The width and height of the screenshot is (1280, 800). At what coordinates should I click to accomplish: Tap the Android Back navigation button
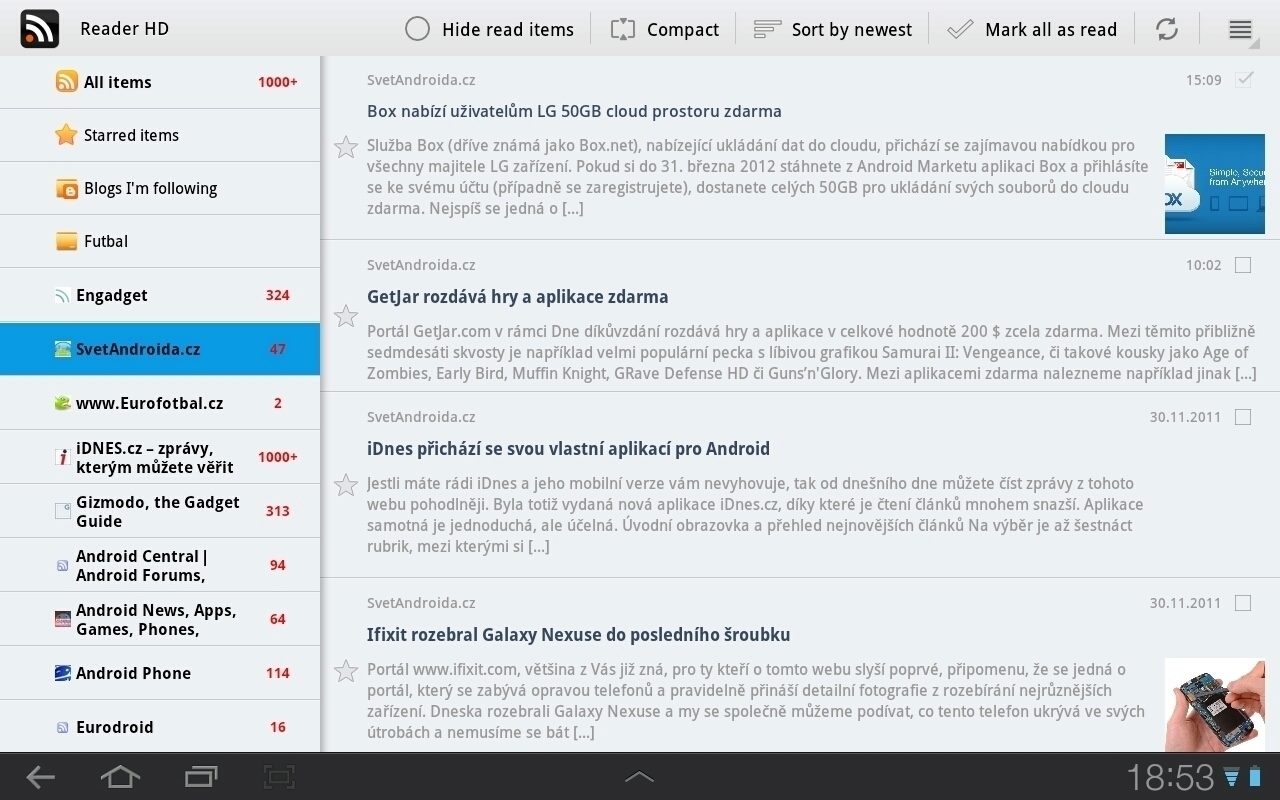coord(40,777)
